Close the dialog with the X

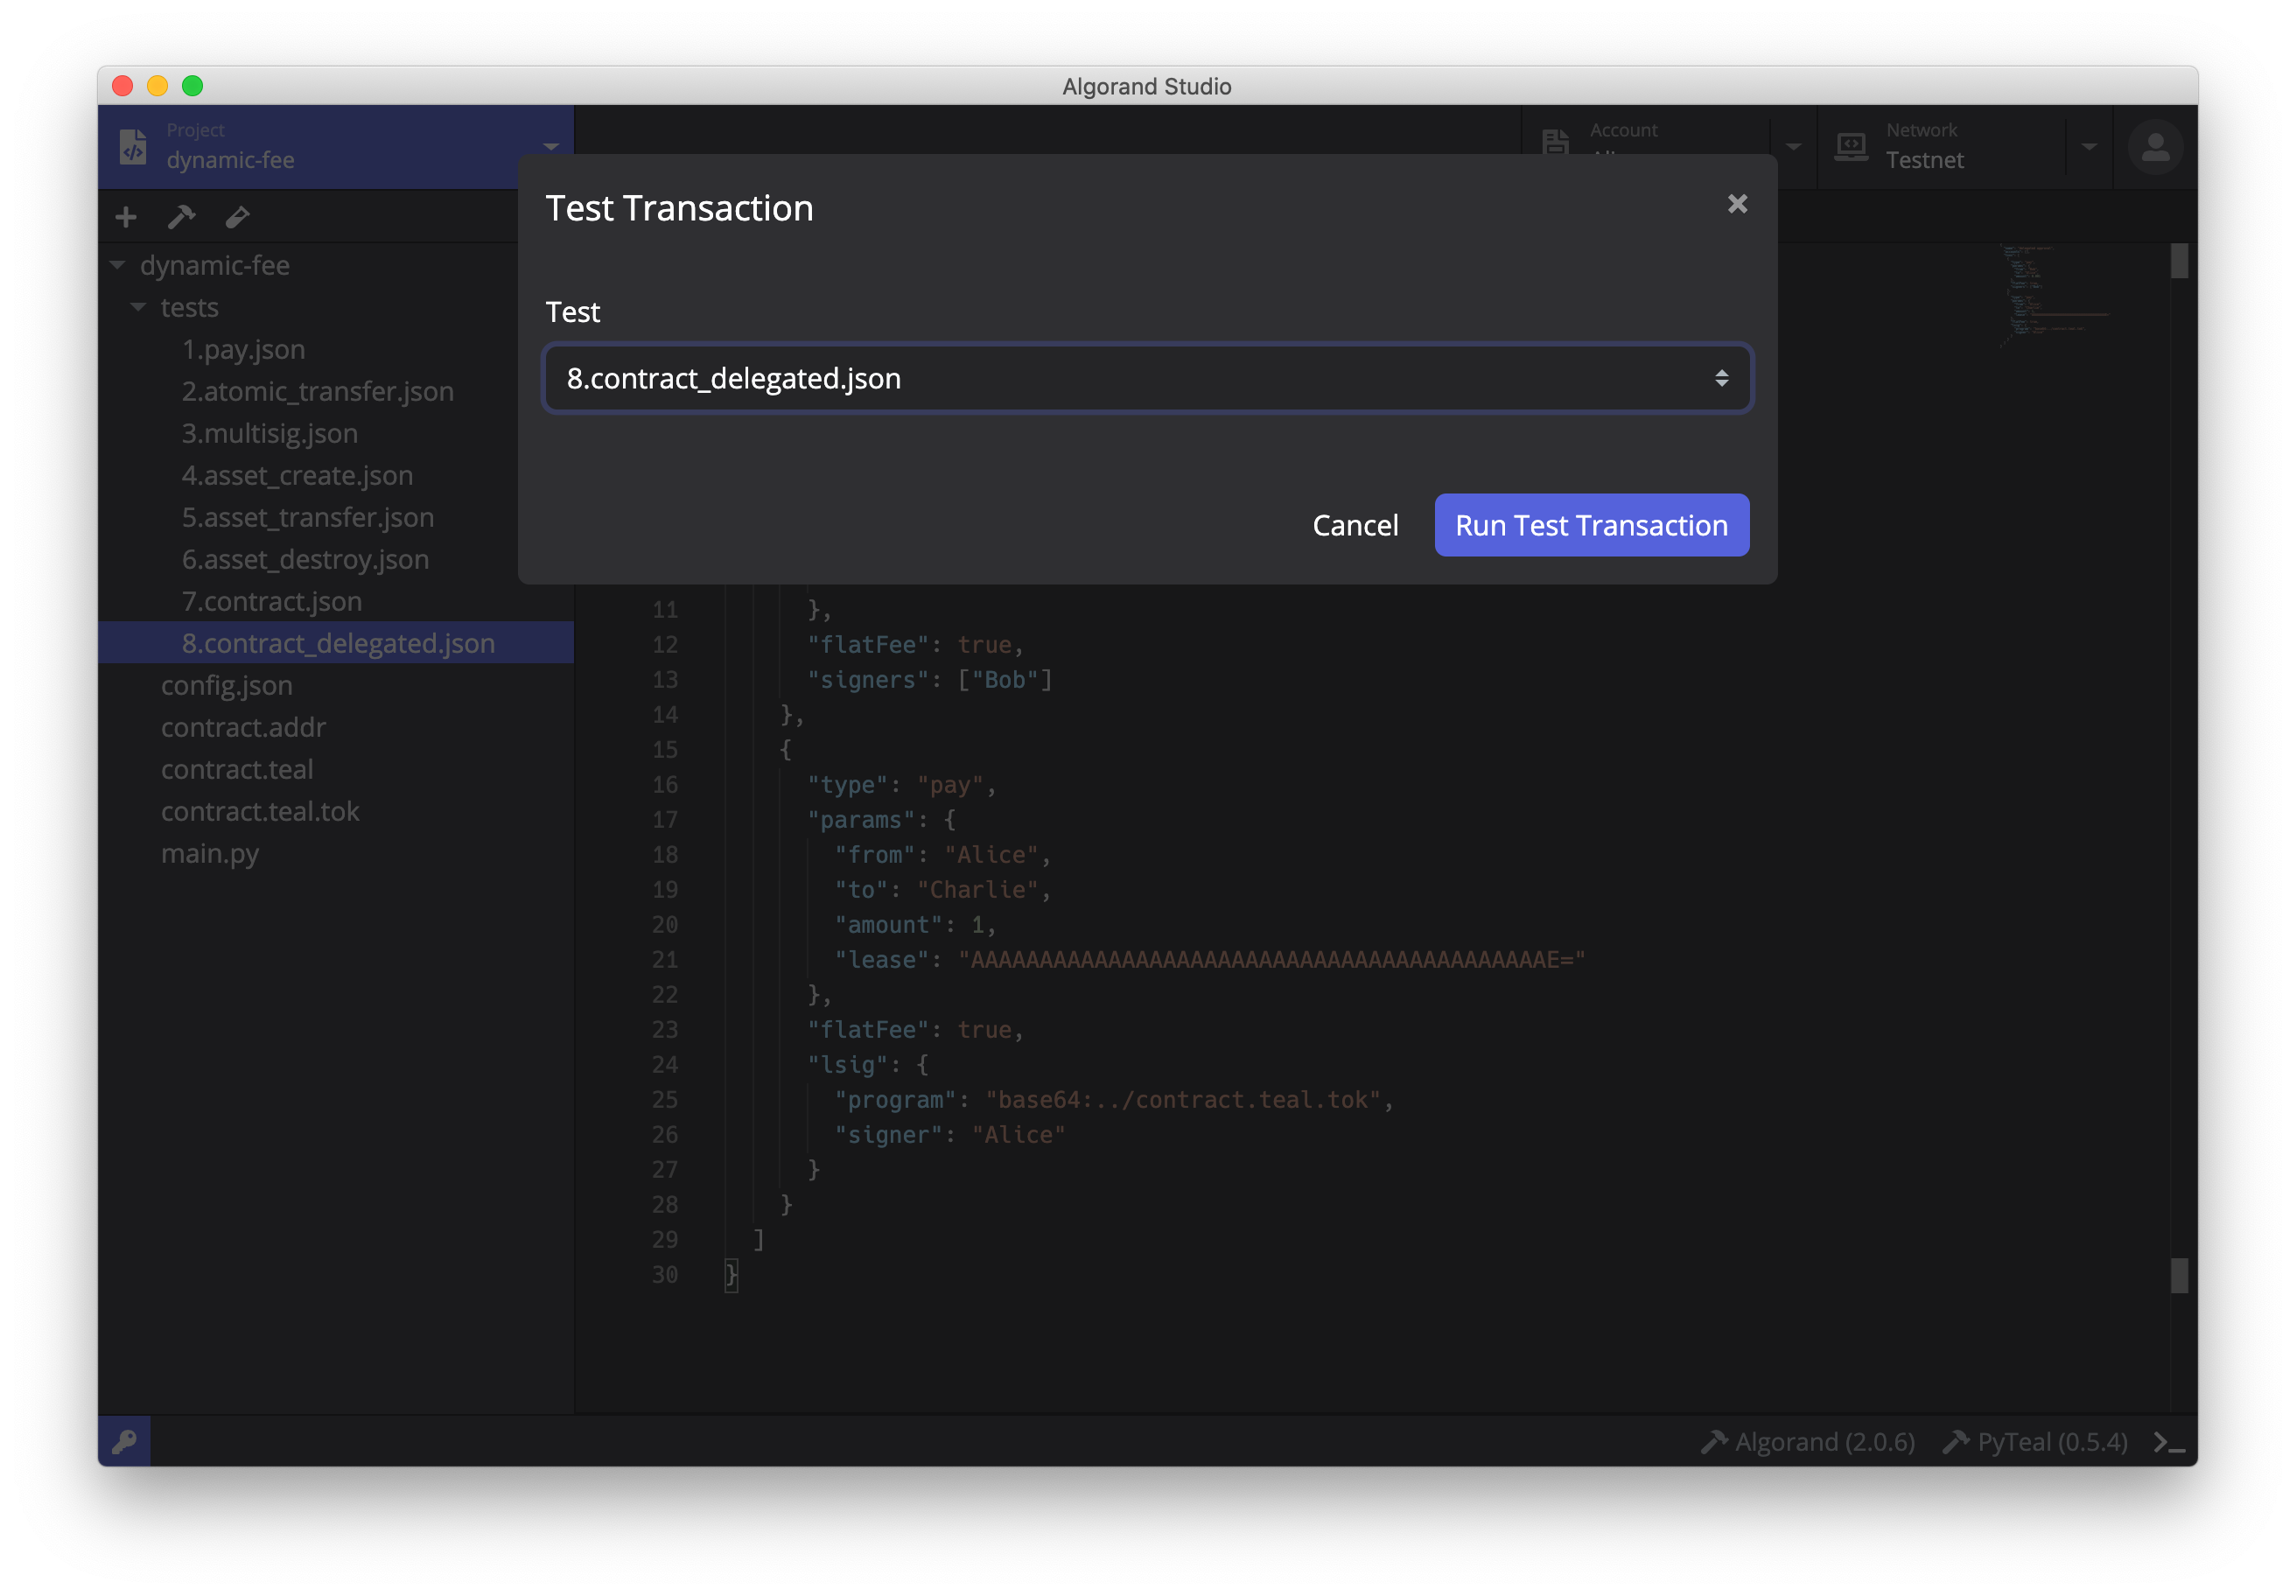click(1737, 204)
